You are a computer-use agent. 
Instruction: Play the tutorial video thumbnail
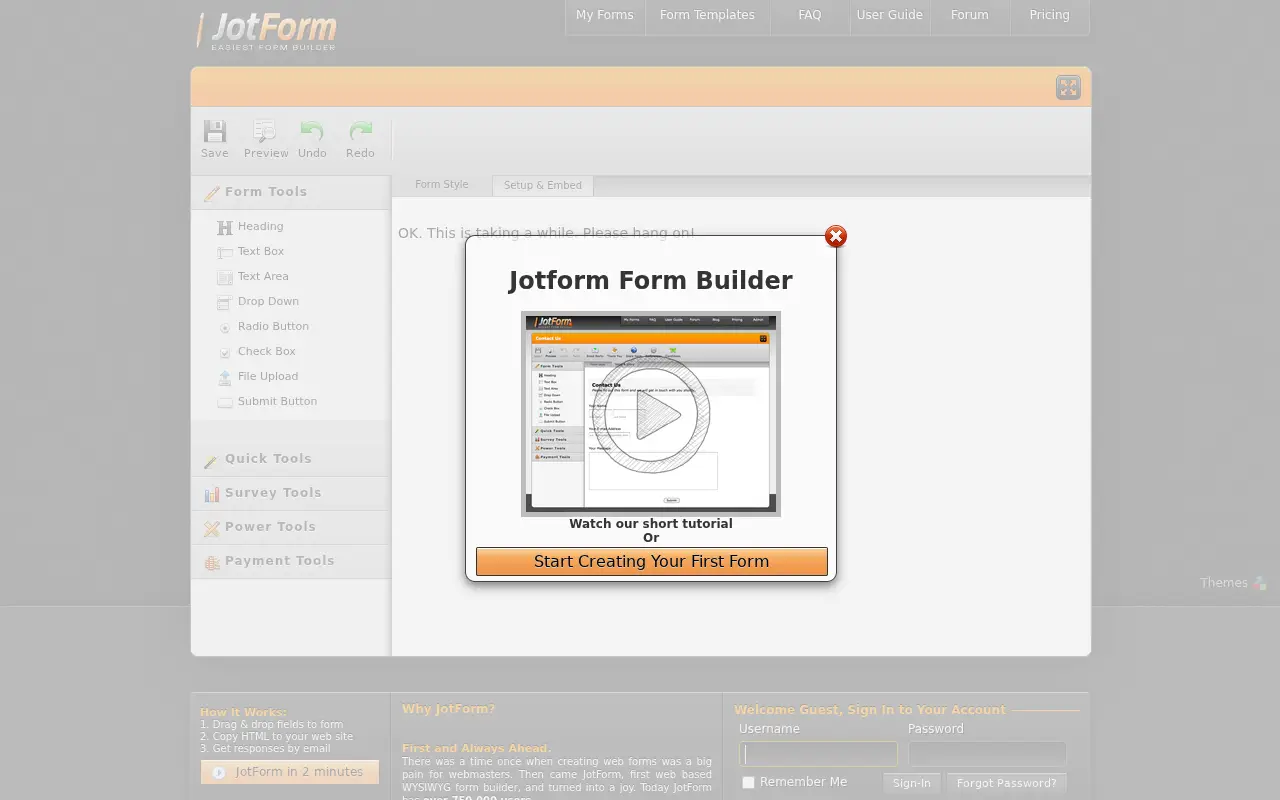(651, 414)
